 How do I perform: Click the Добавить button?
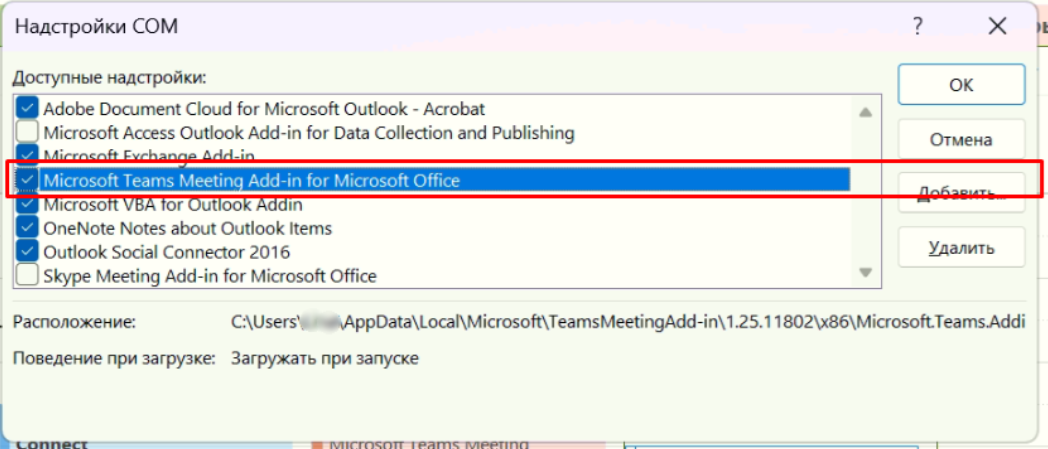point(961,193)
